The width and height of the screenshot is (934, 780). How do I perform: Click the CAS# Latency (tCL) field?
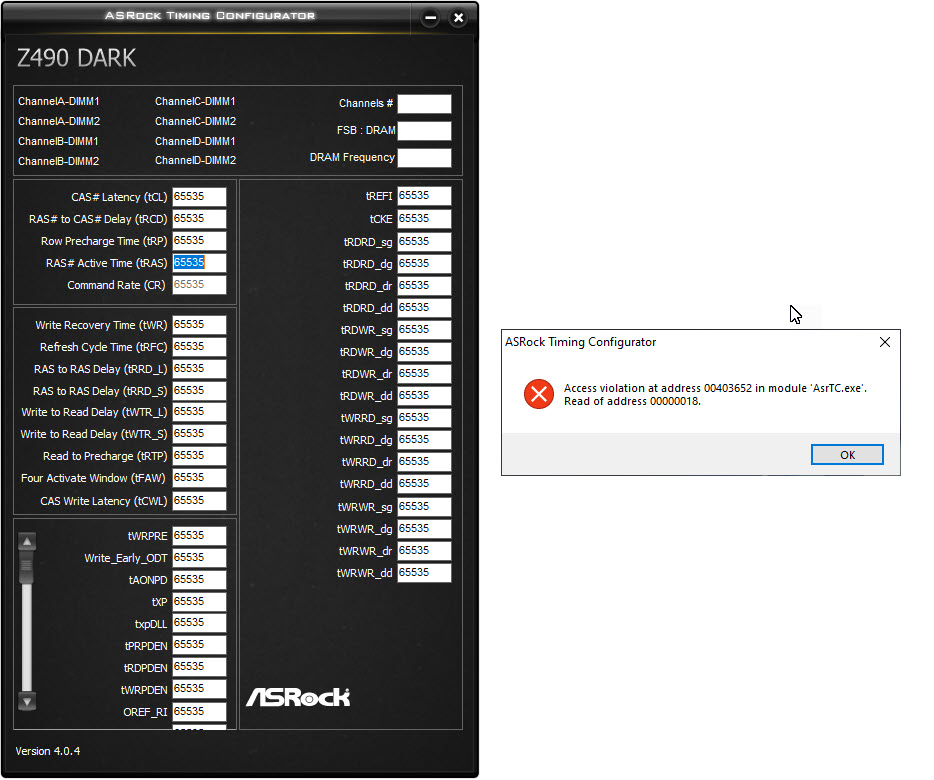200,197
